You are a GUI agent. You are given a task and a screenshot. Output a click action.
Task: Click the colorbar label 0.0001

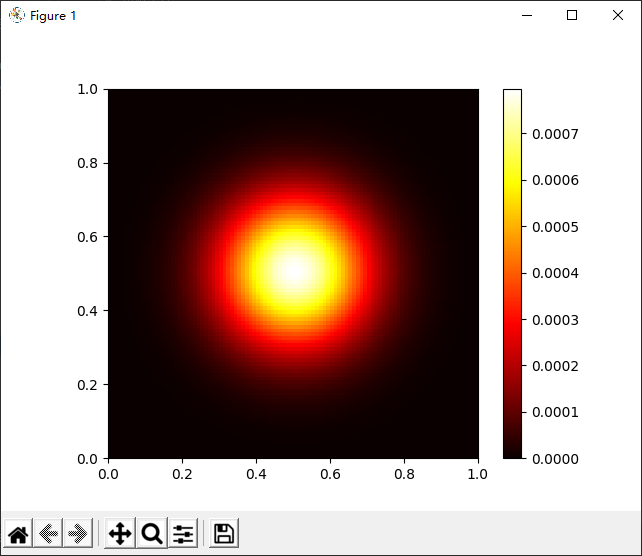555,412
